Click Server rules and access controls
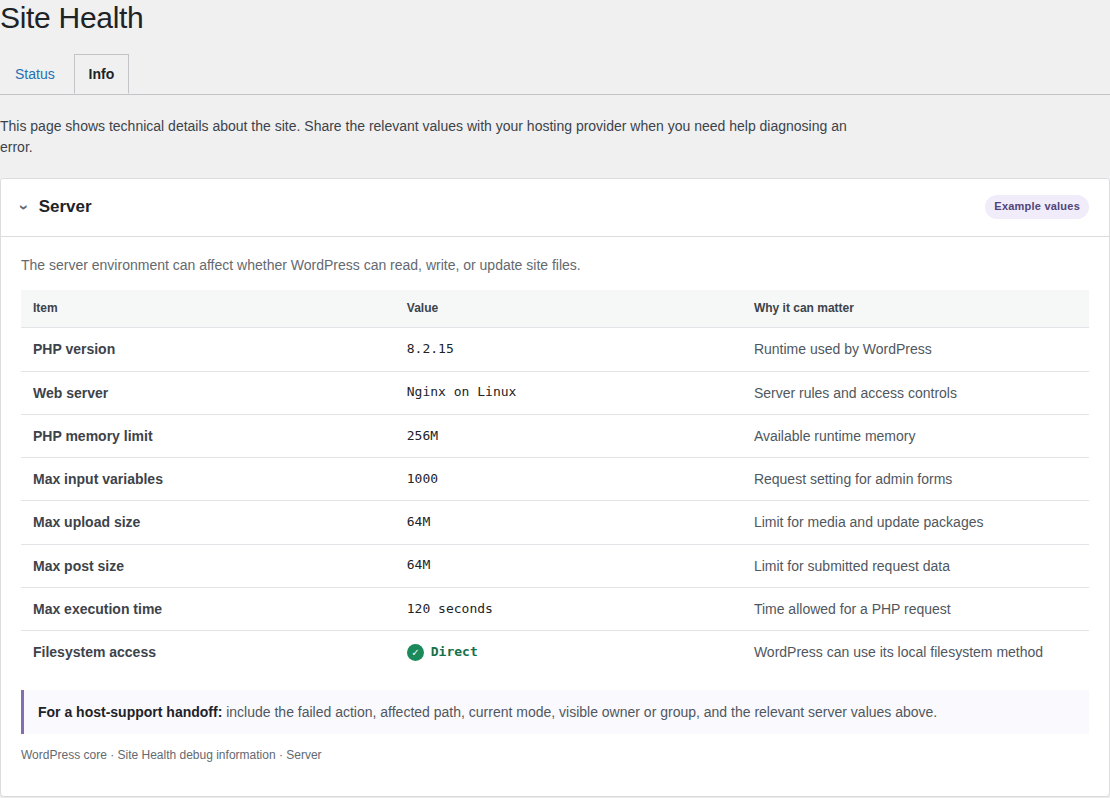Viewport: 1110px width, 798px height. [855, 393]
